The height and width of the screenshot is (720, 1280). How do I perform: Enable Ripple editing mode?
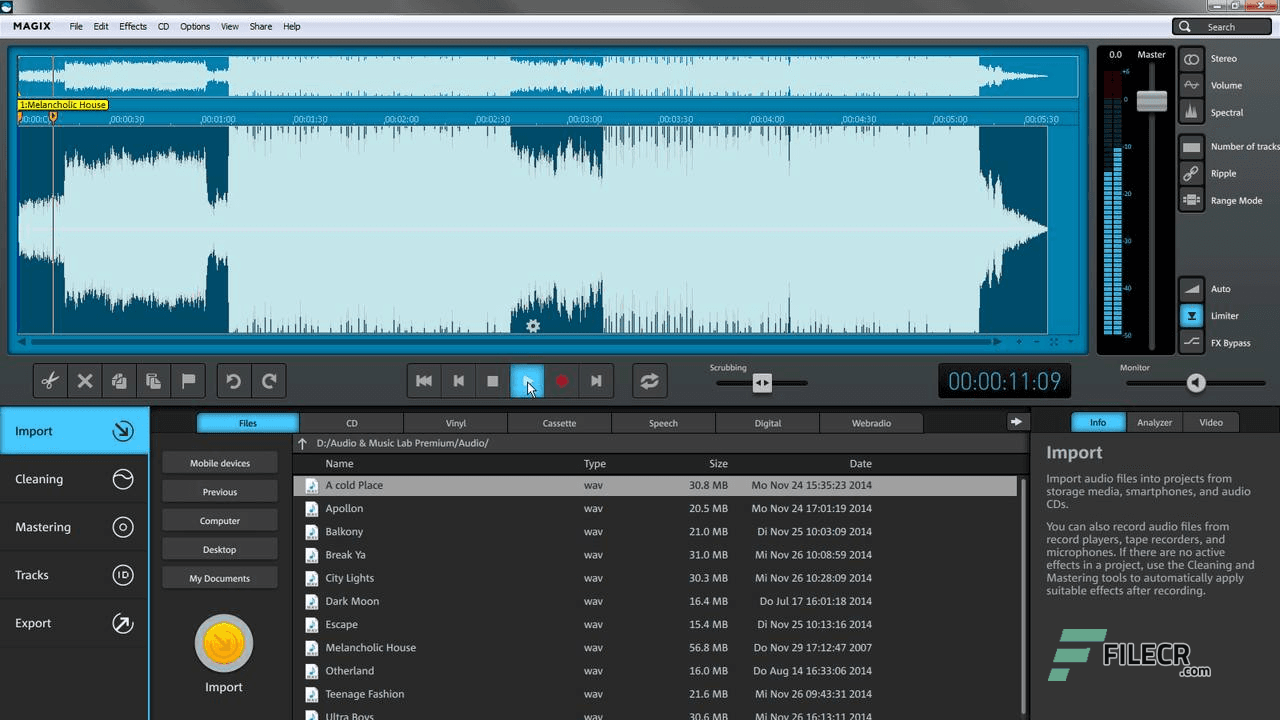1191,173
